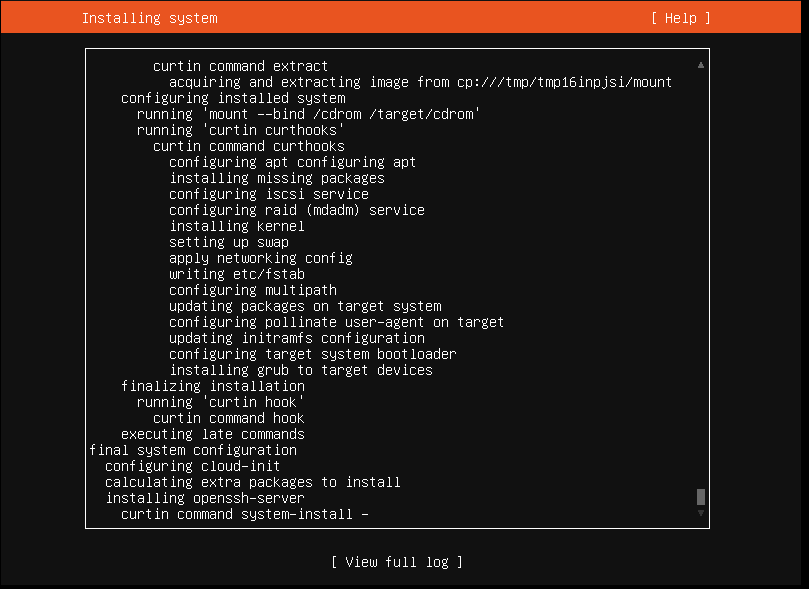Click the Installing system header title
Screen dimensions: 809x589
pos(150,18)
